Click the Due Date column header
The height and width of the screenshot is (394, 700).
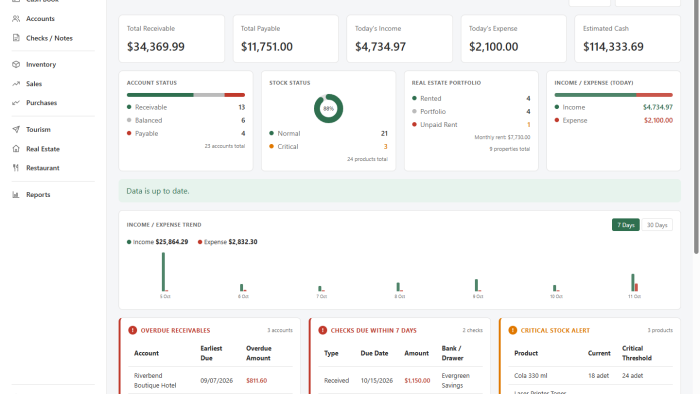tap(374, 353)
